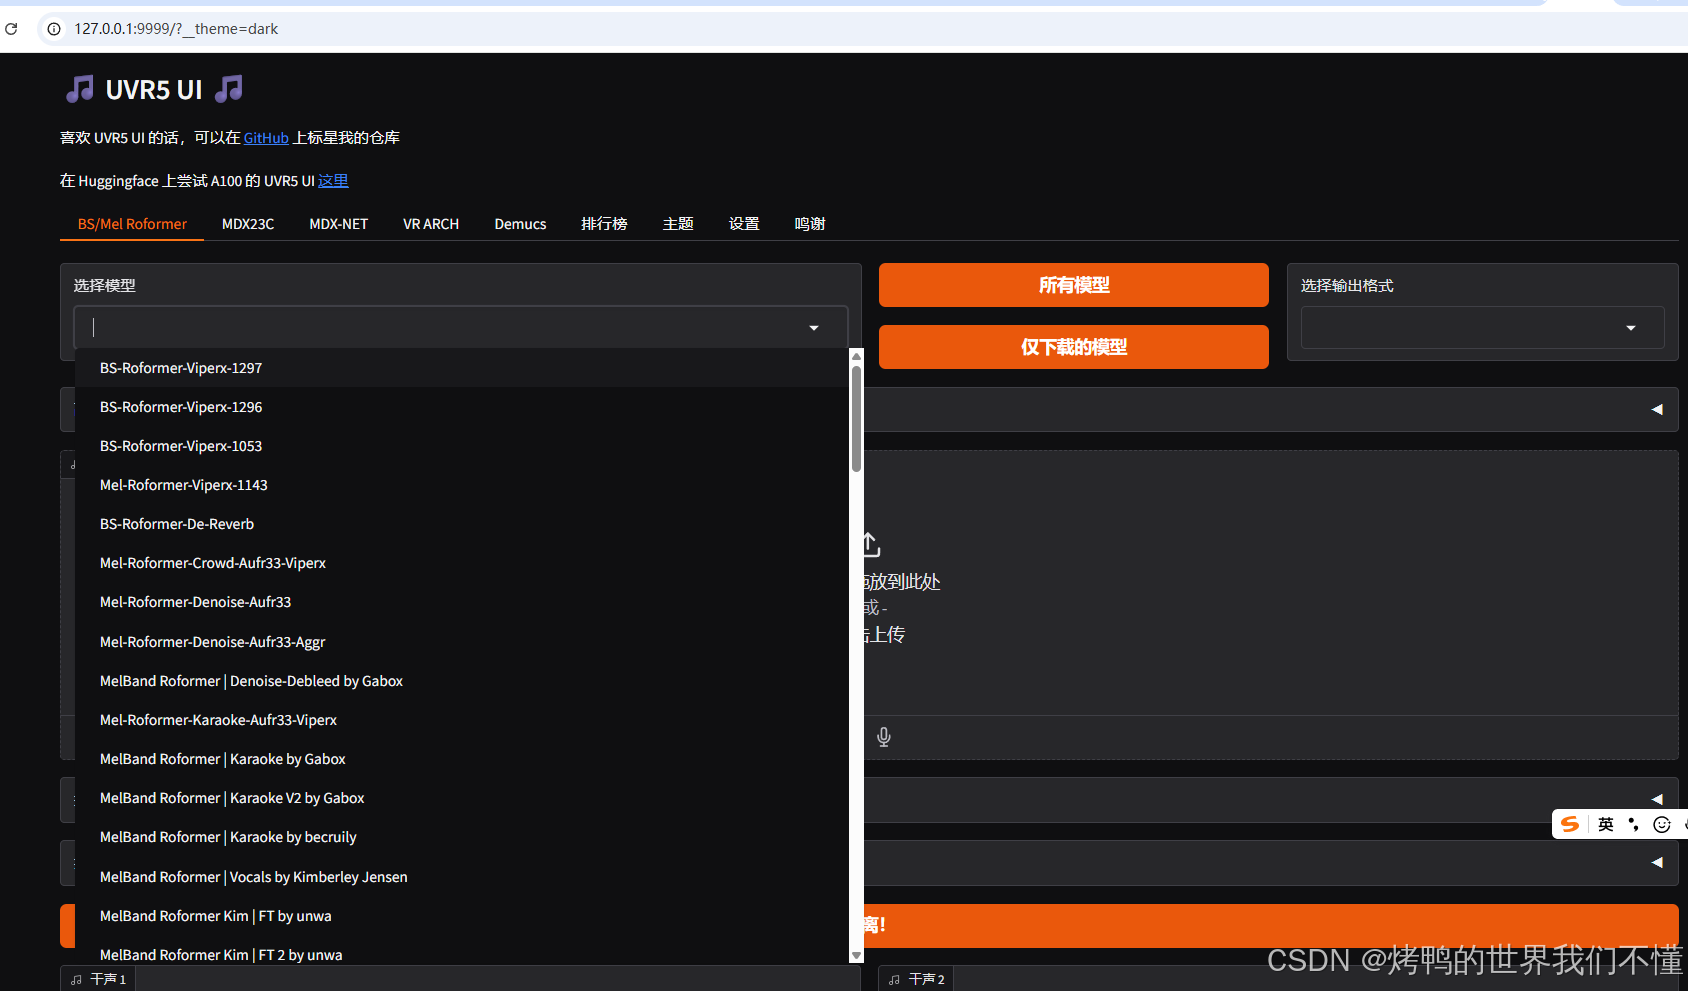
Task: Click the music note icon on 干声 2 tab
Action: [894, 980]
